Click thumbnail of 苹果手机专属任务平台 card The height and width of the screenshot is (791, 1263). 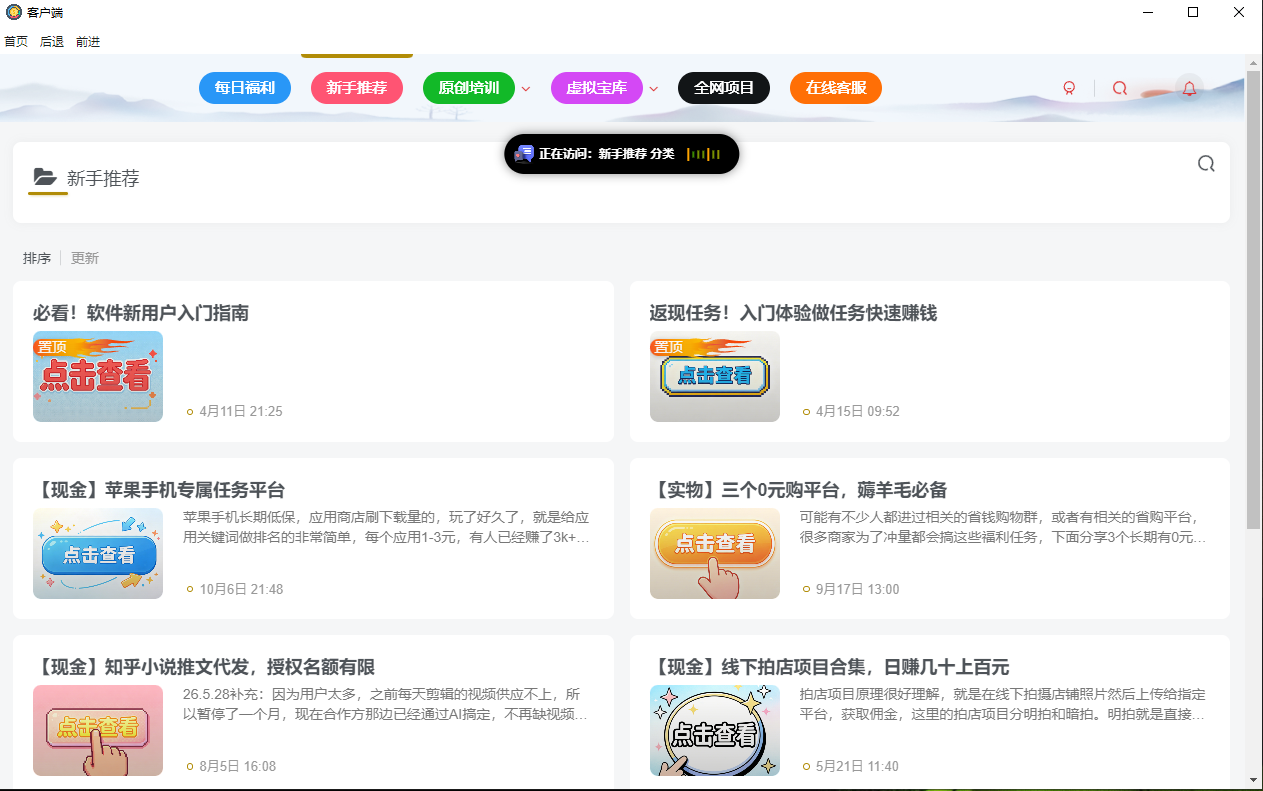pos(98,554)
